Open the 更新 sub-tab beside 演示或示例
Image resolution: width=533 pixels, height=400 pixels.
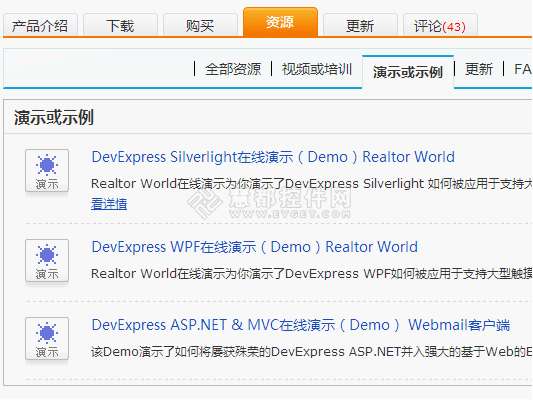pos(479,69)
